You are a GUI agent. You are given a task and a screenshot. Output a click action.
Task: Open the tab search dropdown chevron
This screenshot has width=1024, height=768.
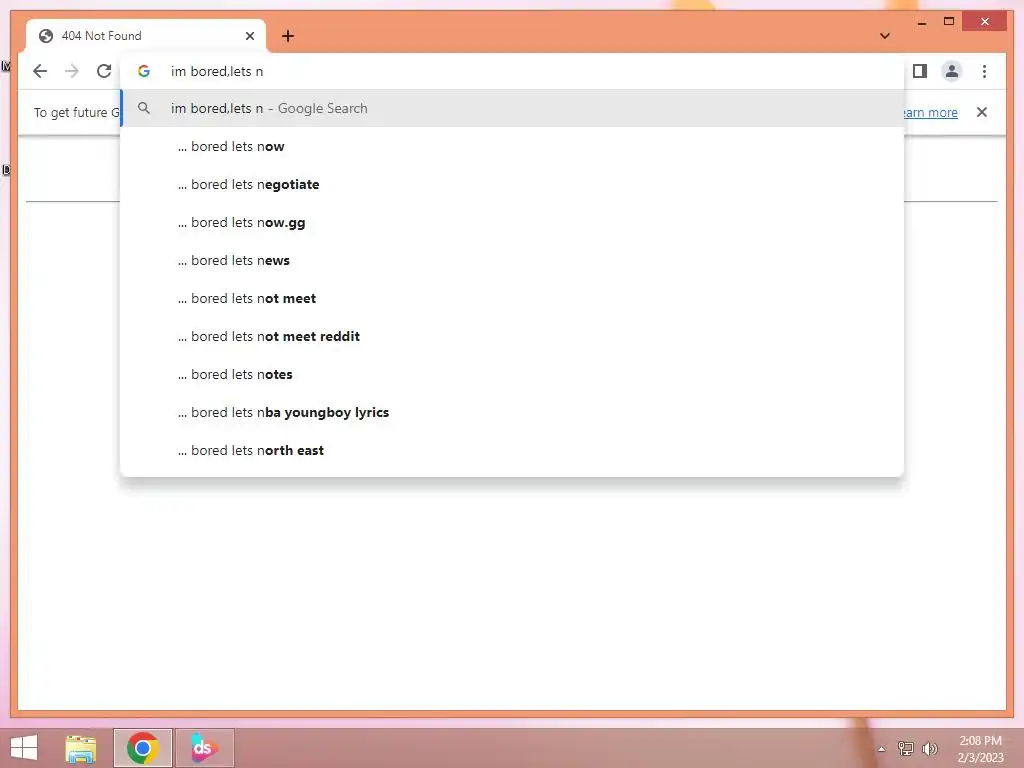(885, 36)
